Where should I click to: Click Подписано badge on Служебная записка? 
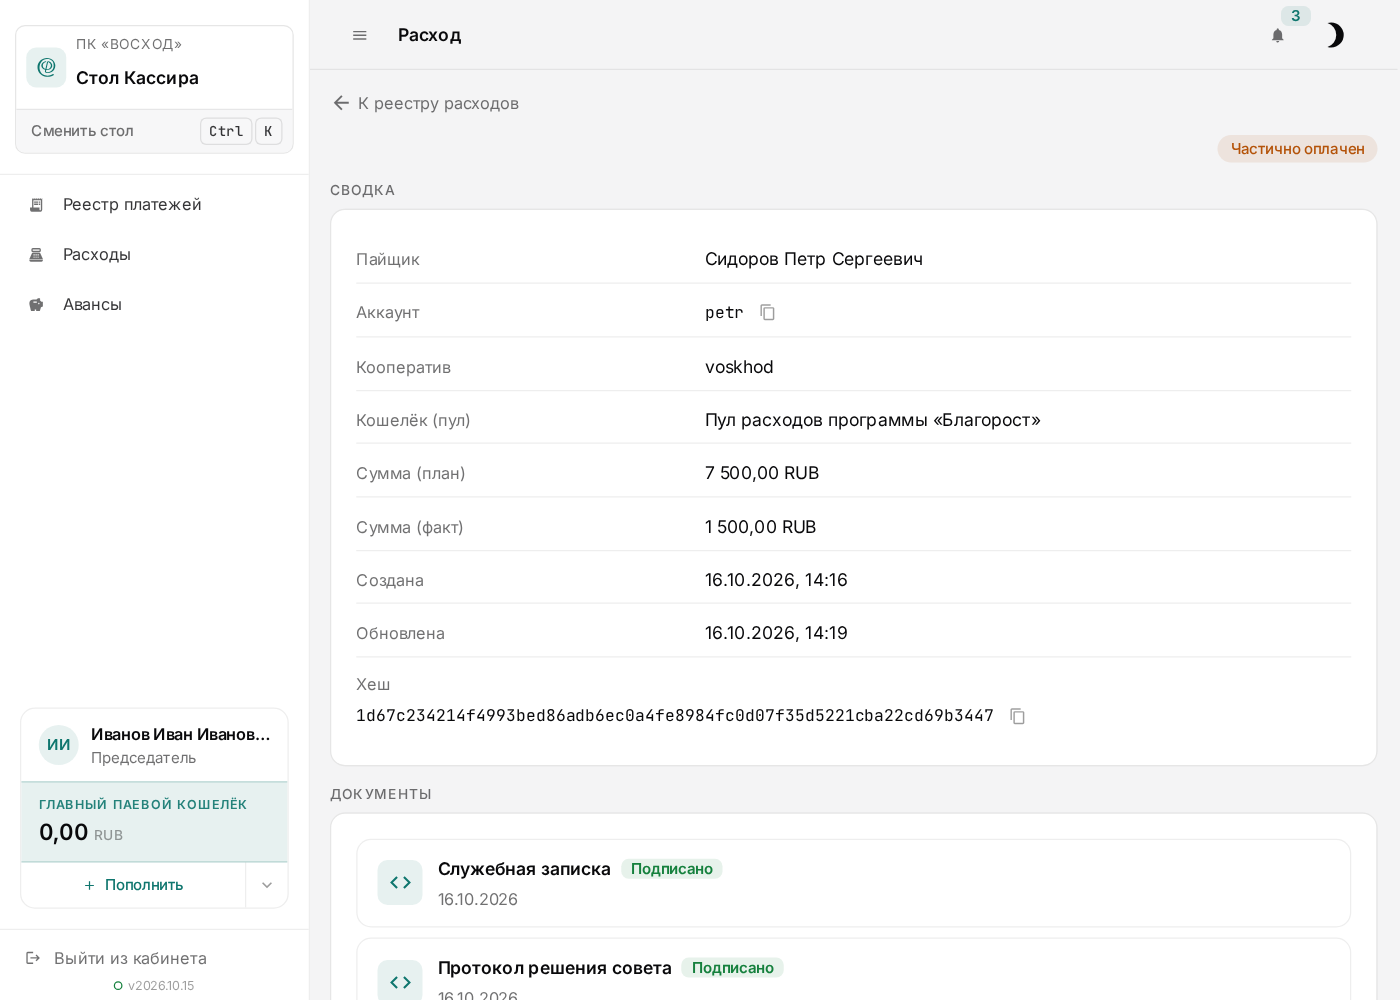point(672,869)
